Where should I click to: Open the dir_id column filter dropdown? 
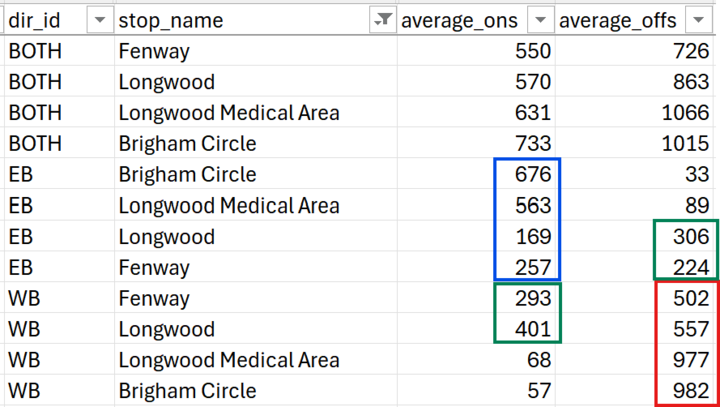pos(100,20)
